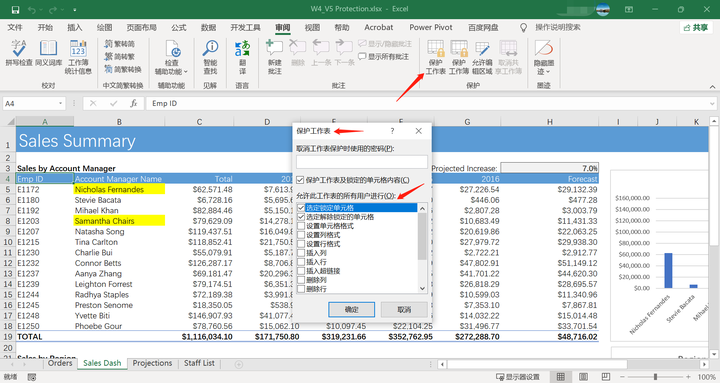This screenshot has height=383, width=720.
Task: Add a new sheet with plus icon
Action: pos(239,364)
